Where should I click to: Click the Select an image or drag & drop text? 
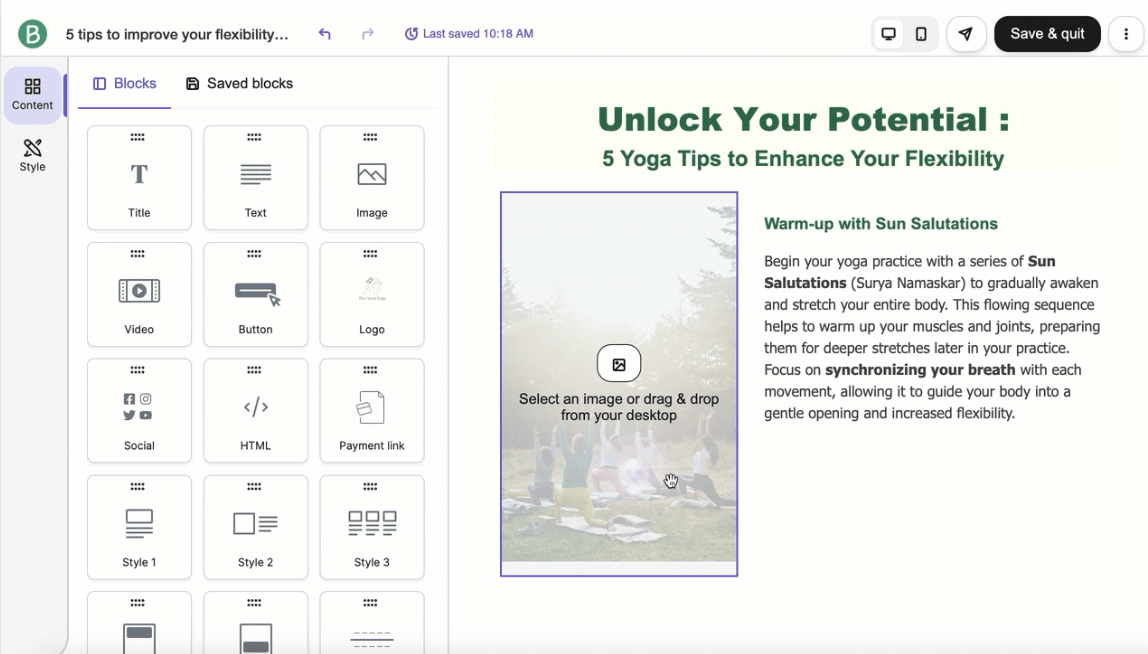pos(619,407)
